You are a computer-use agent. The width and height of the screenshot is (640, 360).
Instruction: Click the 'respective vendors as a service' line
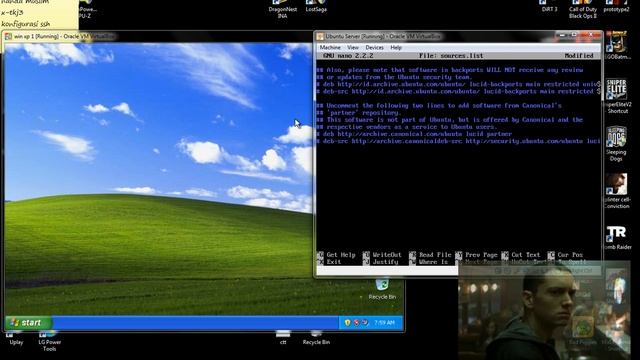tap(407, 127)
